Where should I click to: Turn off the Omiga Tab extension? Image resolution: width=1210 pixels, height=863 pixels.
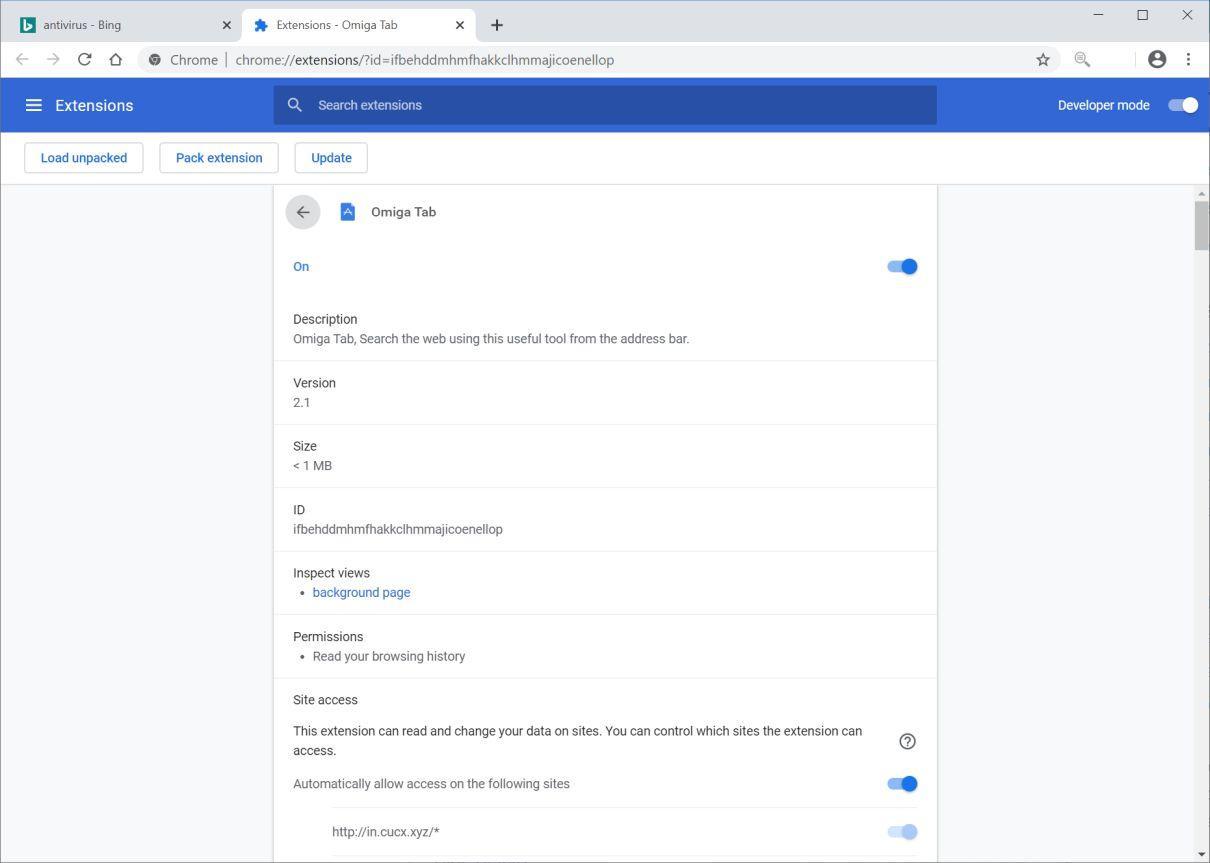(x=902, y=266)
